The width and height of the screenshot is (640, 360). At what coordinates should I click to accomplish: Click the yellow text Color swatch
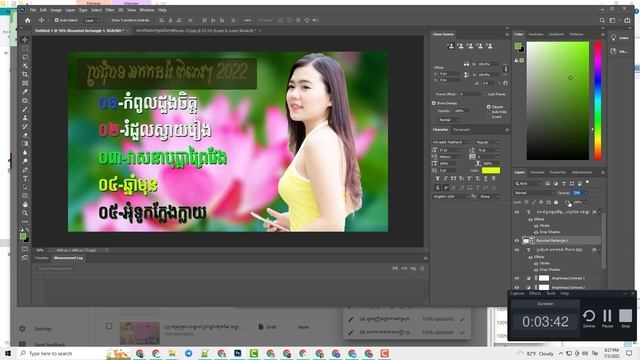coord(491,170)
